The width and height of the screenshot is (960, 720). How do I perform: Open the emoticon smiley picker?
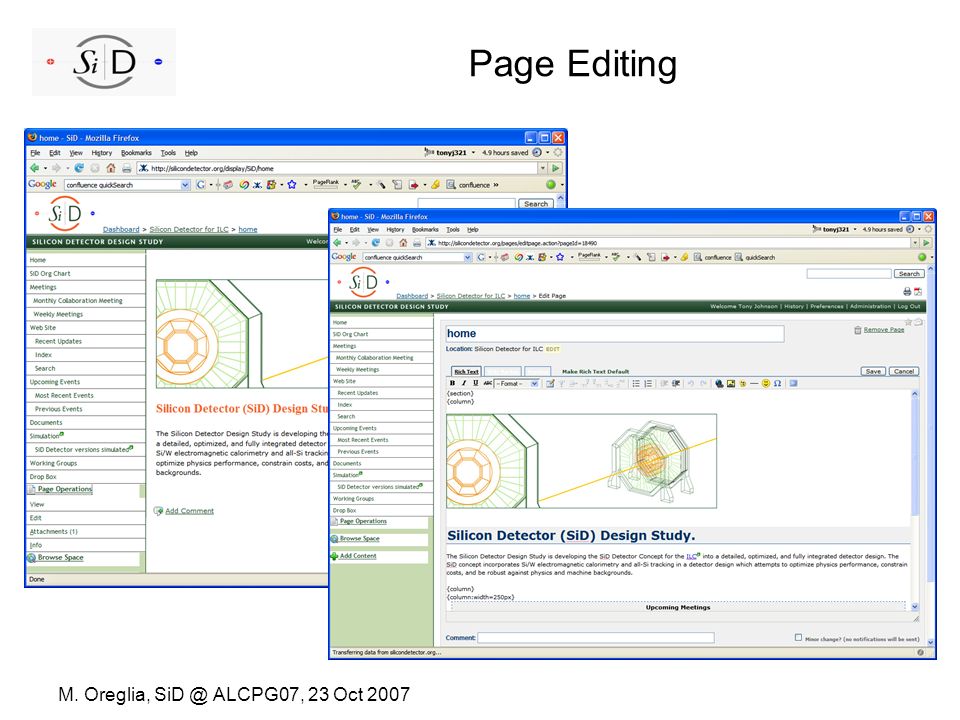(x=766, y=383)
